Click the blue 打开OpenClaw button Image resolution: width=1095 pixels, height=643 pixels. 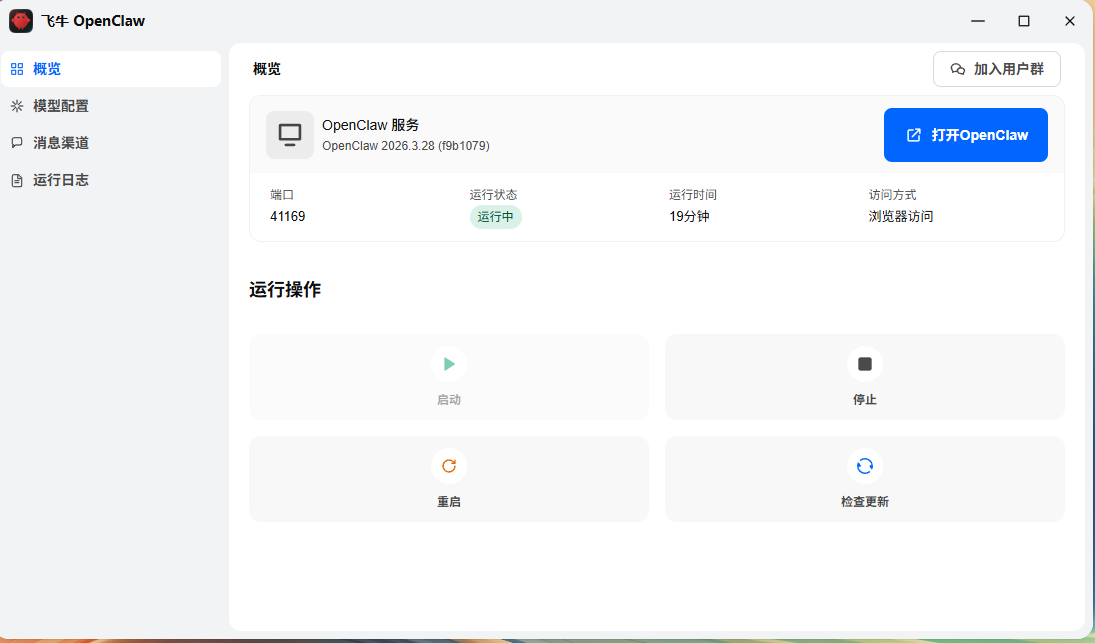(x=966, y=135)
